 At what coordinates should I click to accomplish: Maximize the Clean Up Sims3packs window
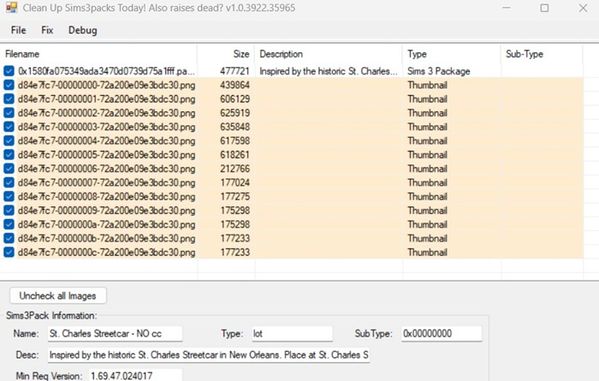(544, 8)
